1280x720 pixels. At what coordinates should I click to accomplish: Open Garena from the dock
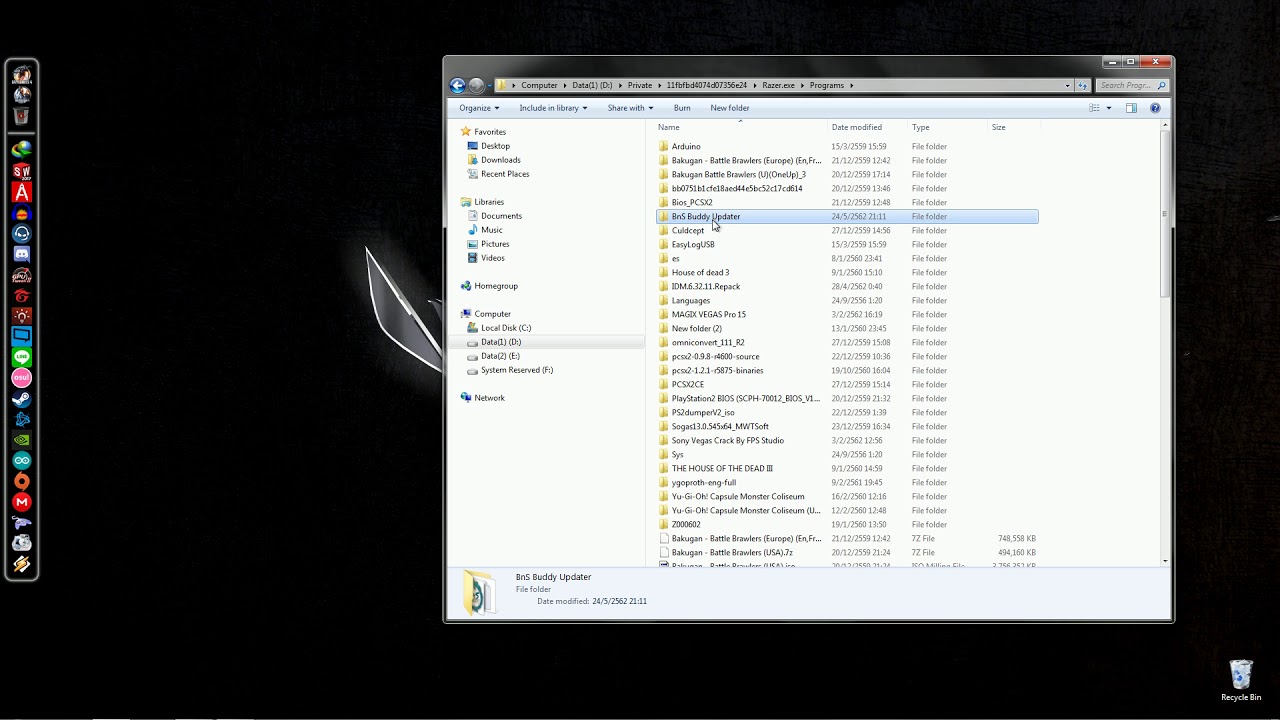22,296
